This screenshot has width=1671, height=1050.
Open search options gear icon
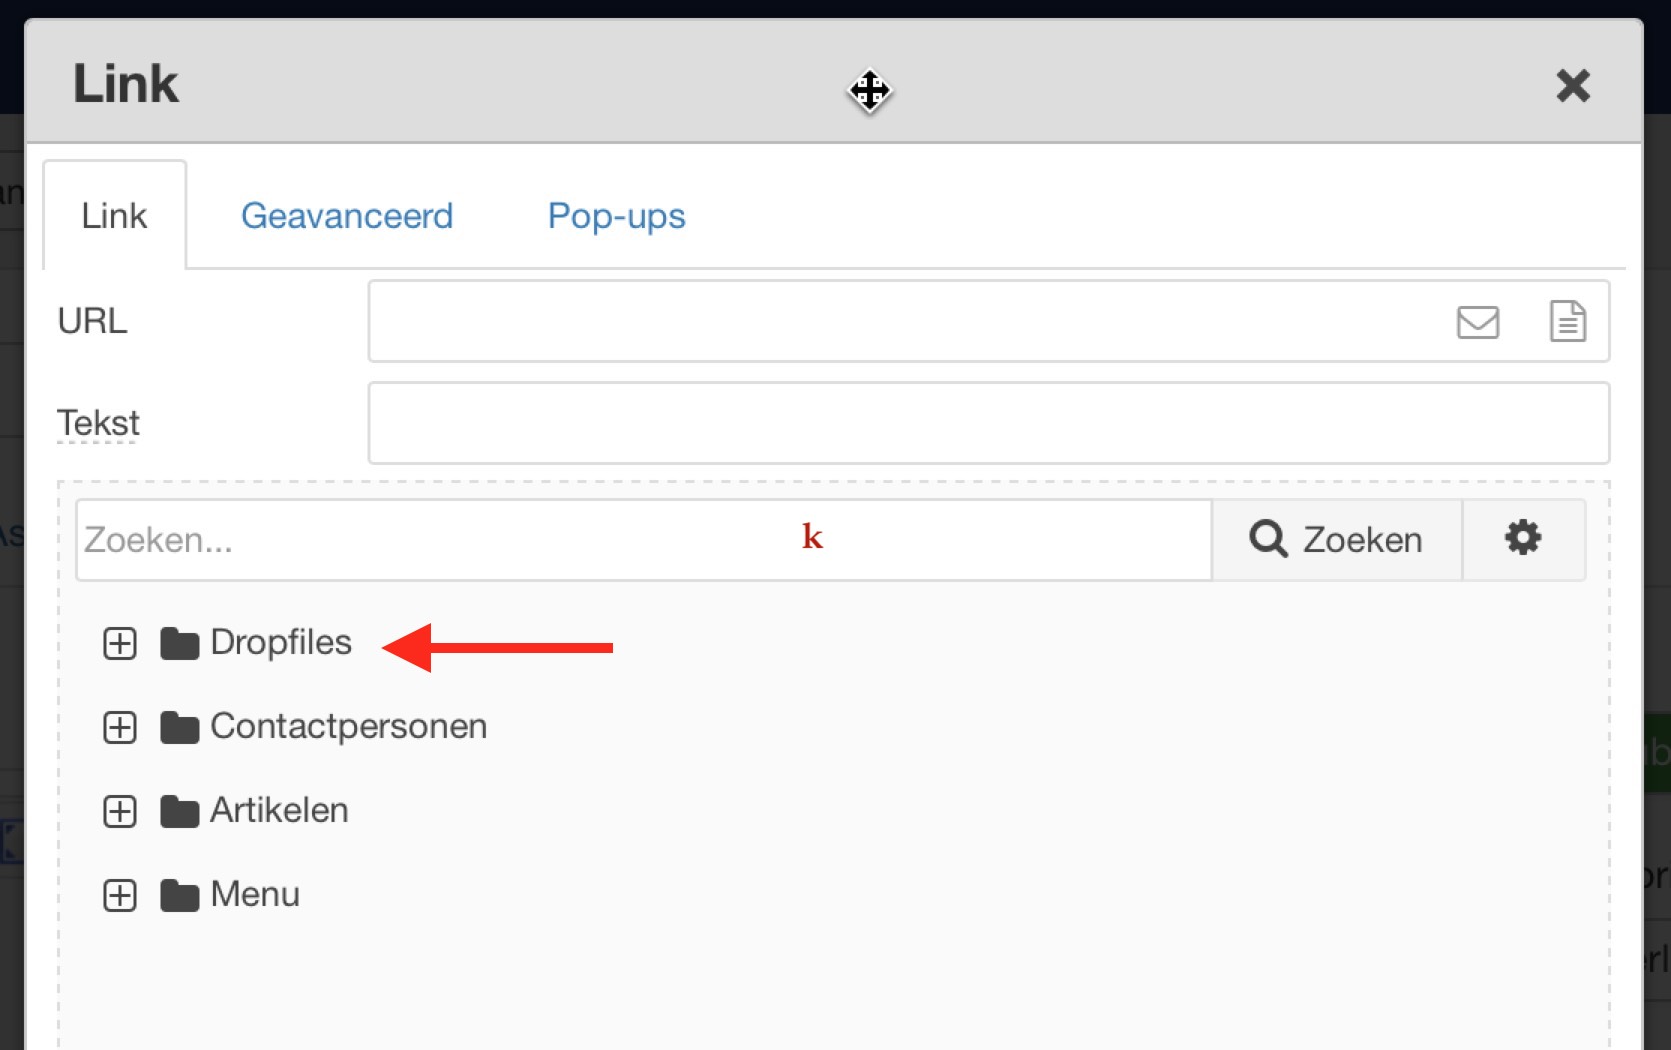pos(1523,539)
